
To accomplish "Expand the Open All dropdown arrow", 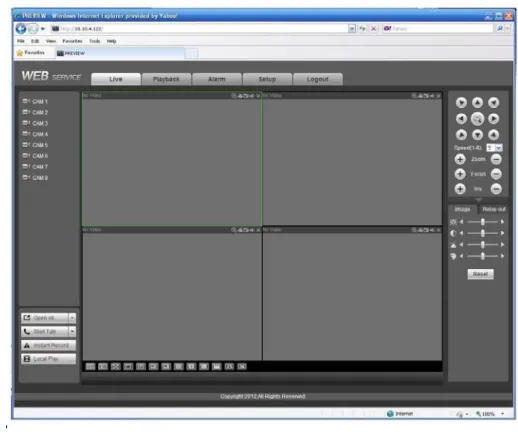I will pyautogui.click(x=72, y=318).
